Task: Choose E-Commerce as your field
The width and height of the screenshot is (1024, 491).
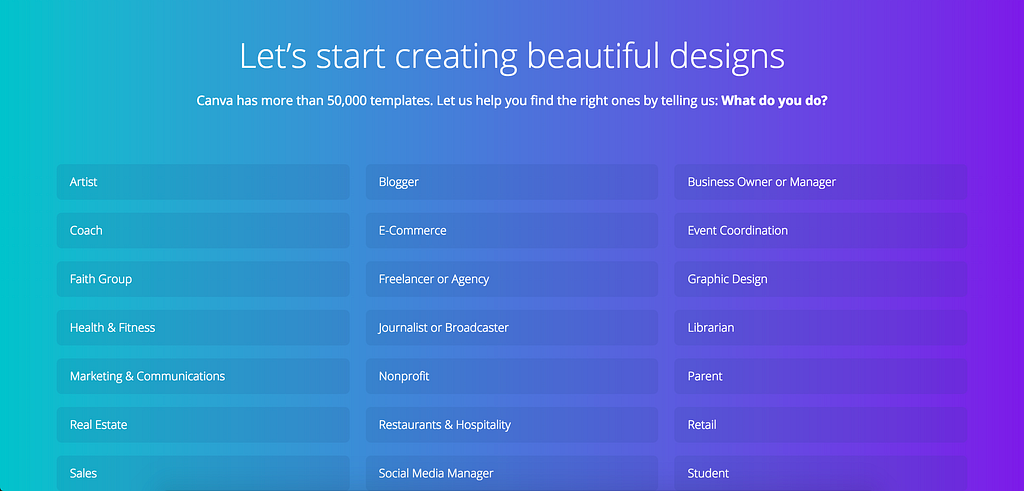Action: tap(512, 230)
